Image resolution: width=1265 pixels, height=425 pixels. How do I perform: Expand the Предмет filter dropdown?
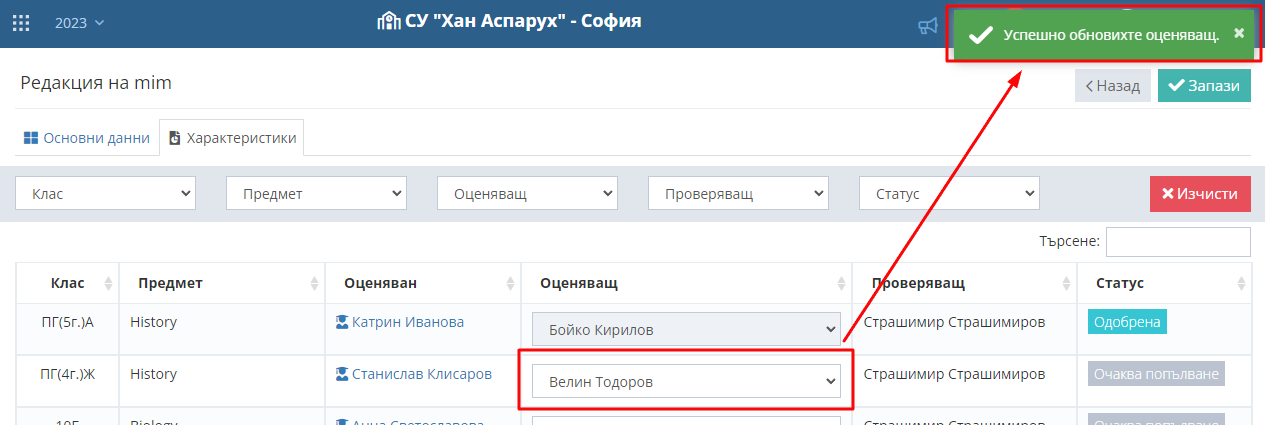[x=317, y=193]
